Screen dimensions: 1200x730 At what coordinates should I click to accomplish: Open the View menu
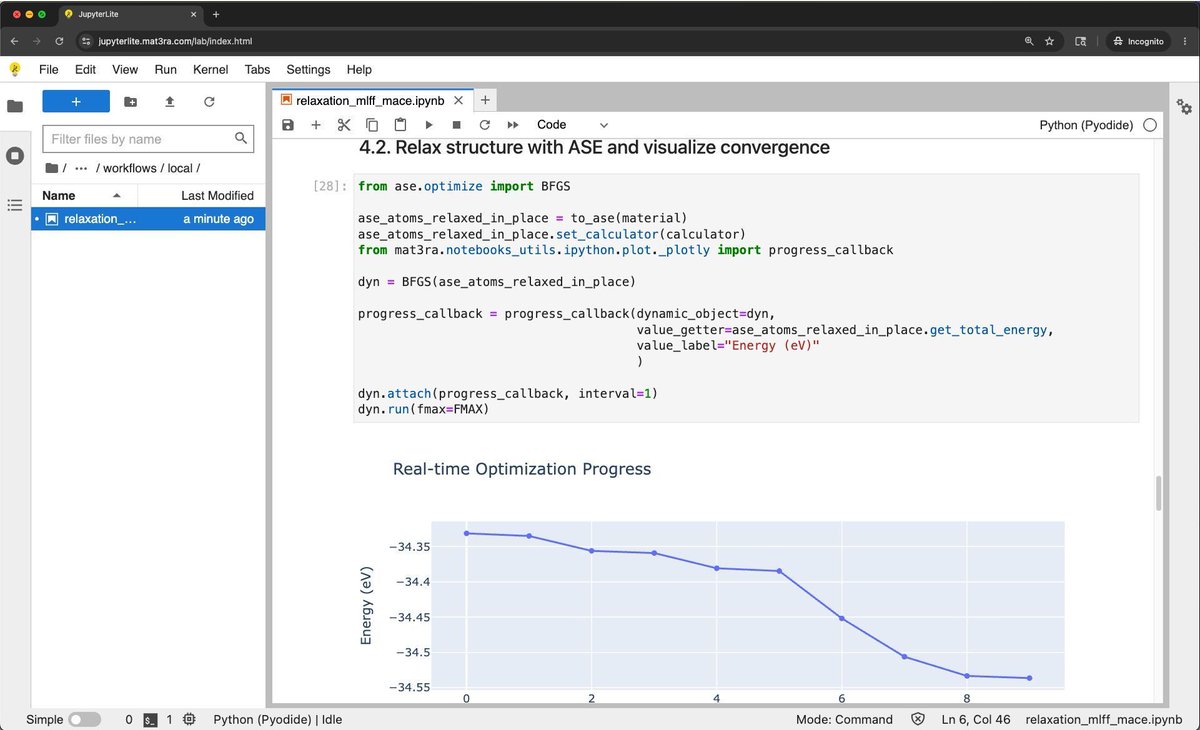pos(125,70)
